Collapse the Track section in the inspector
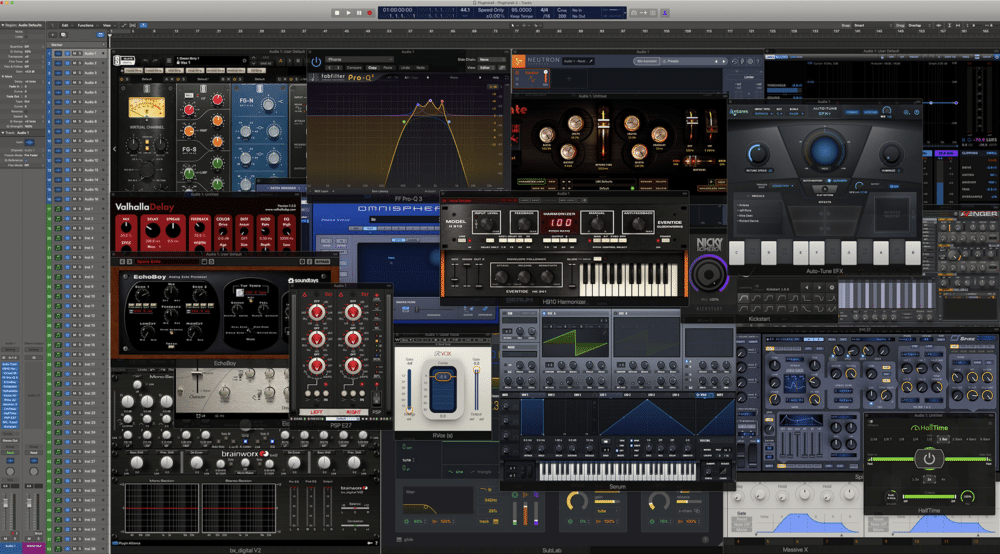Image resolution: width=1000 pixels, height=554 pixels. click(3, 133)
